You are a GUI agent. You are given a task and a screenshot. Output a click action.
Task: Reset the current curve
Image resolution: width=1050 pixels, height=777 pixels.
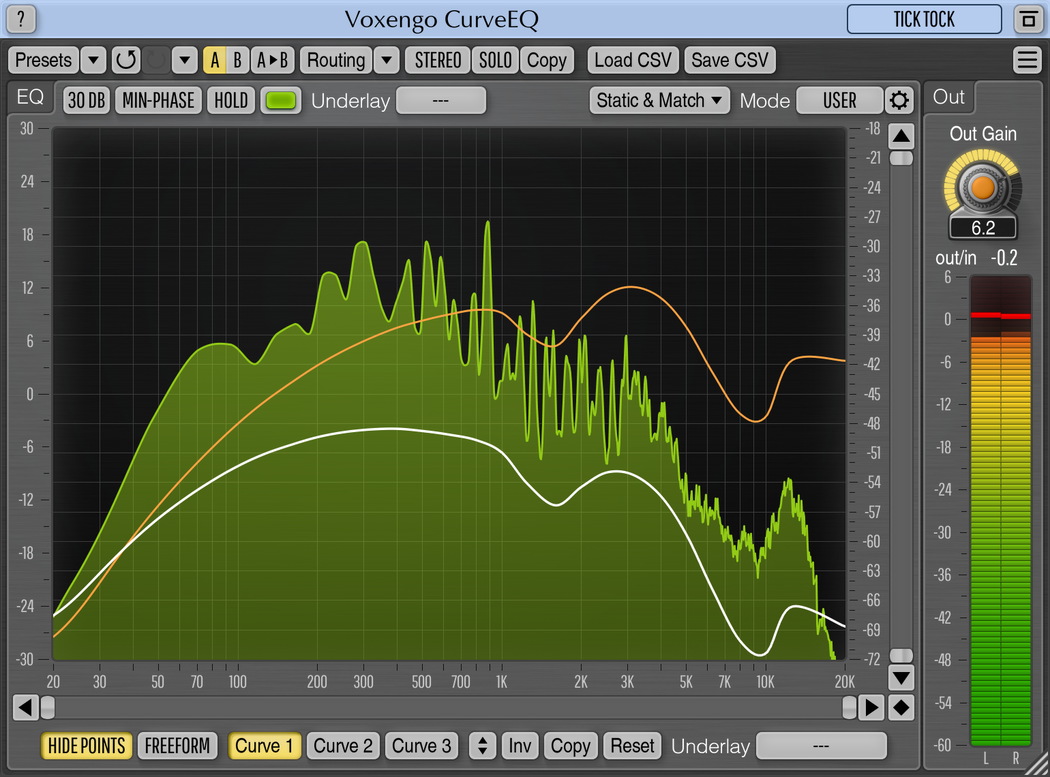[x=632, y=746]
